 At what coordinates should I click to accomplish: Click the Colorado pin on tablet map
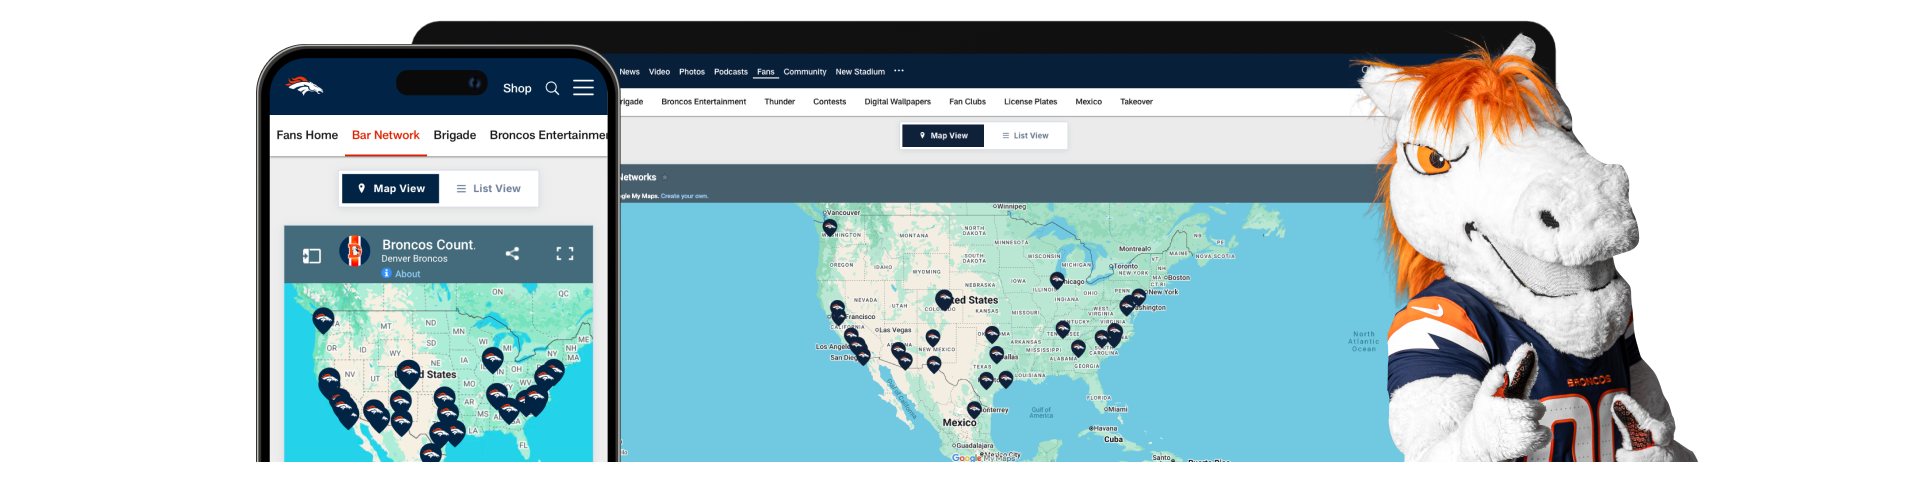[x=943, y=299]
